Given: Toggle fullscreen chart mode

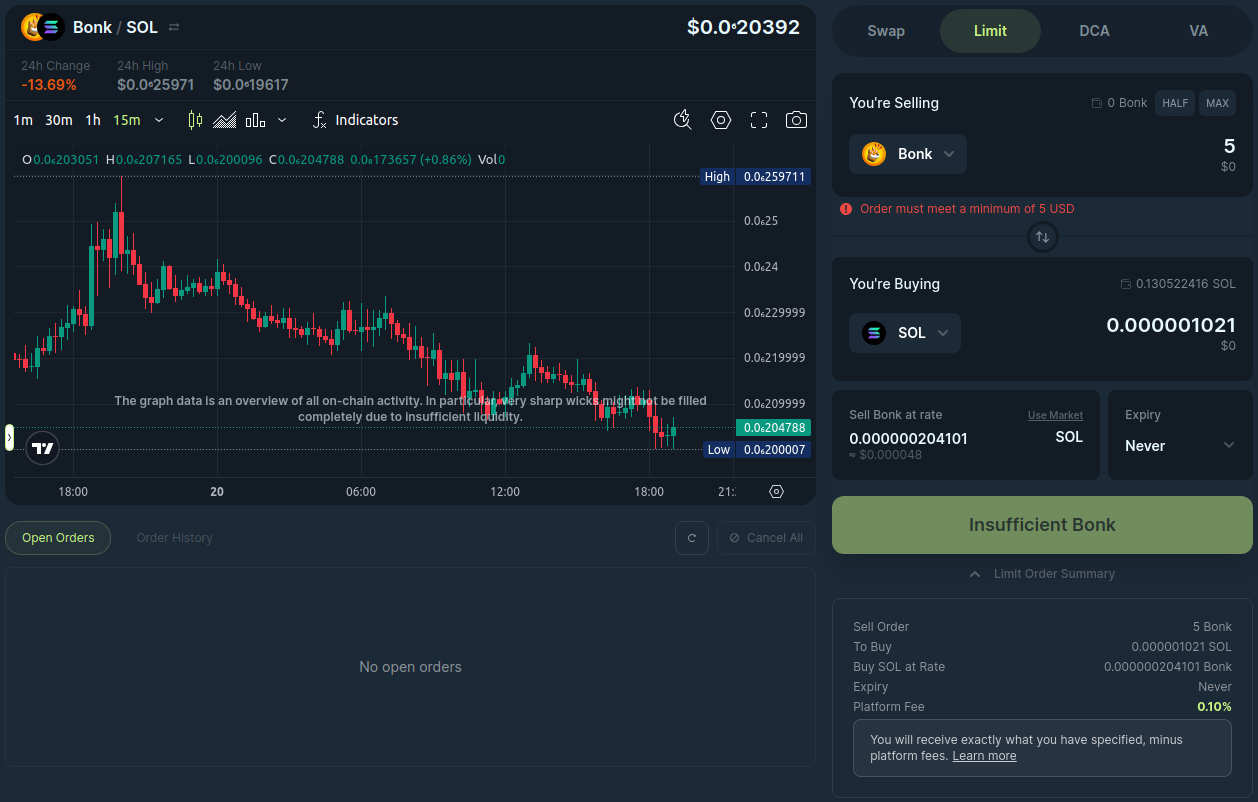Looking at the screenshot, I should 759,120.
